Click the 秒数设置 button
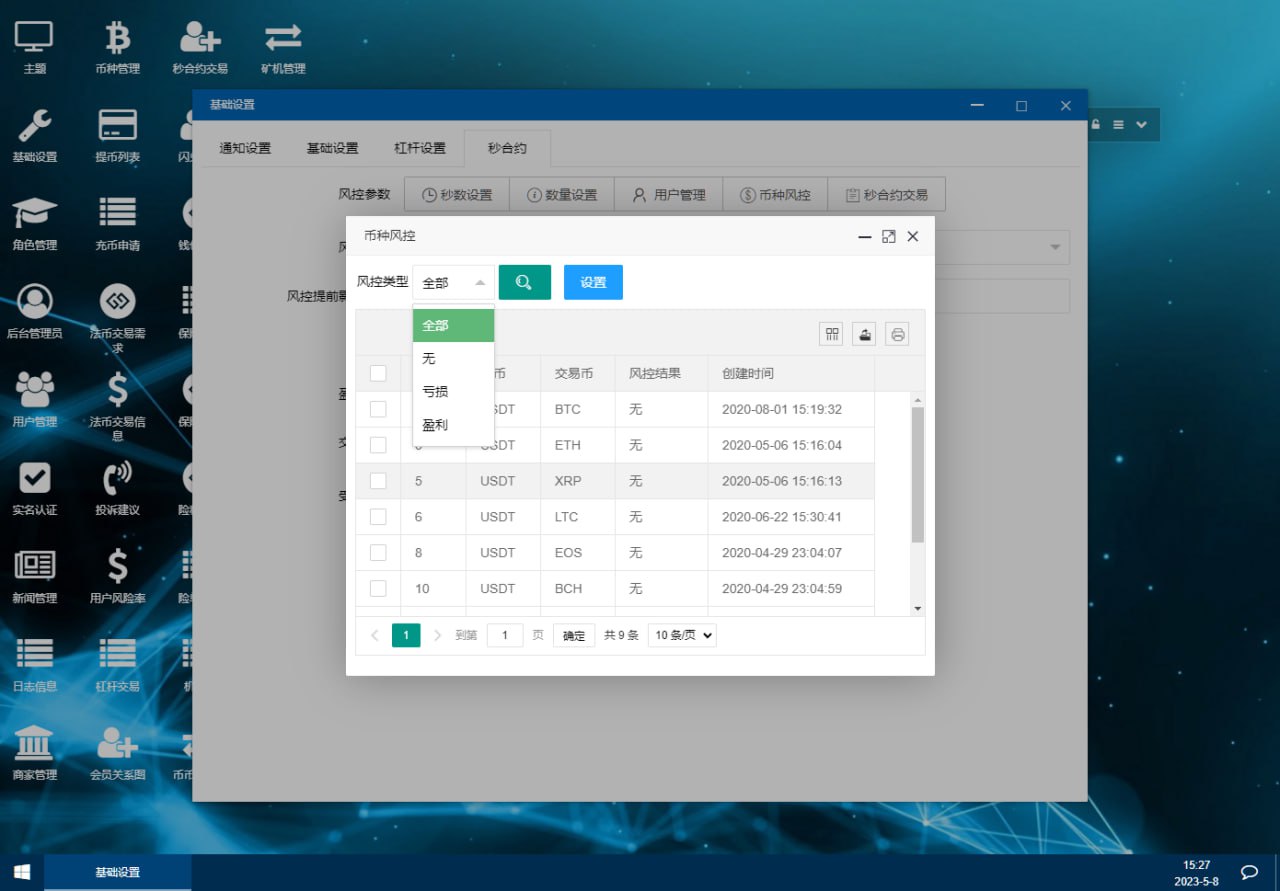Viewport: 1280px width, 891px height. coord(457,195)
